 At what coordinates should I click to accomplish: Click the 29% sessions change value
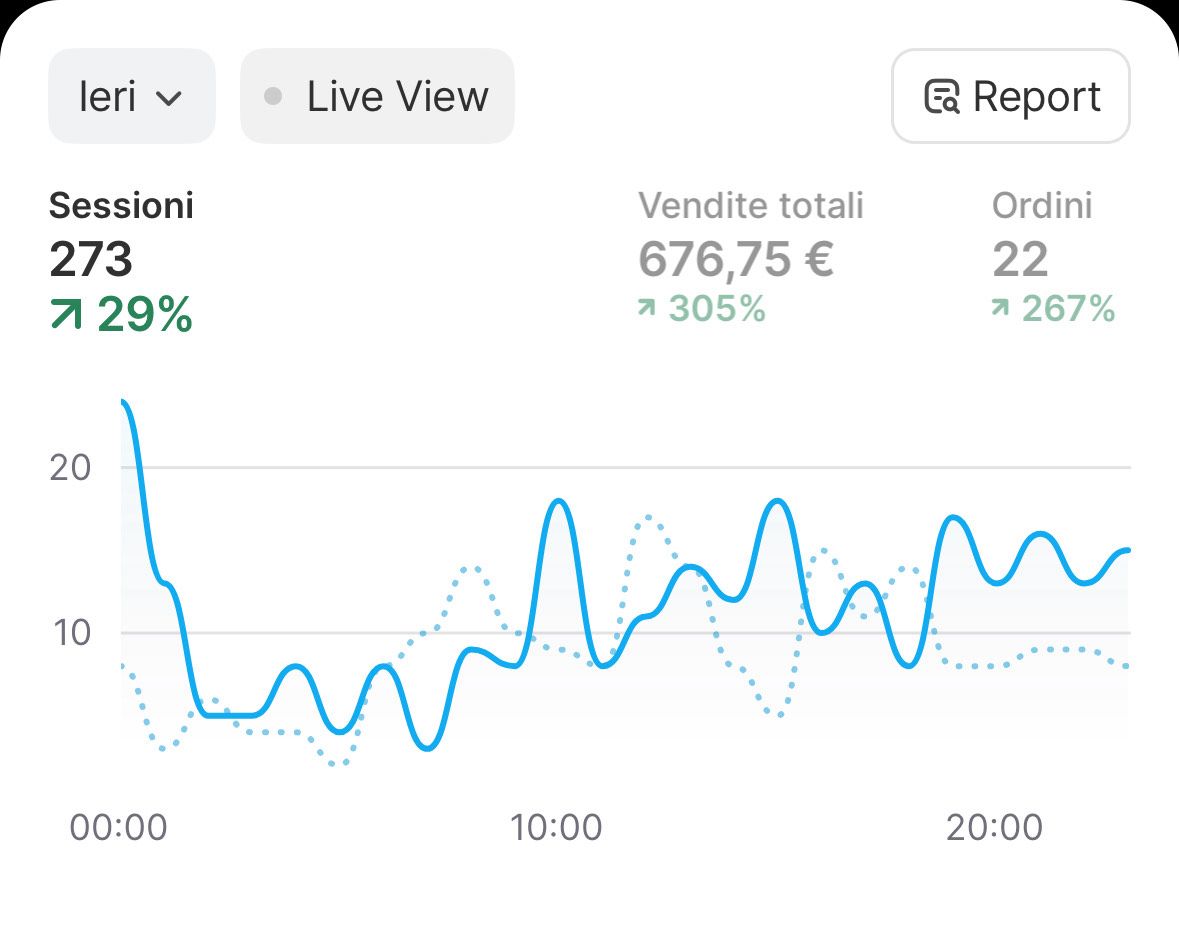point(144,315)
